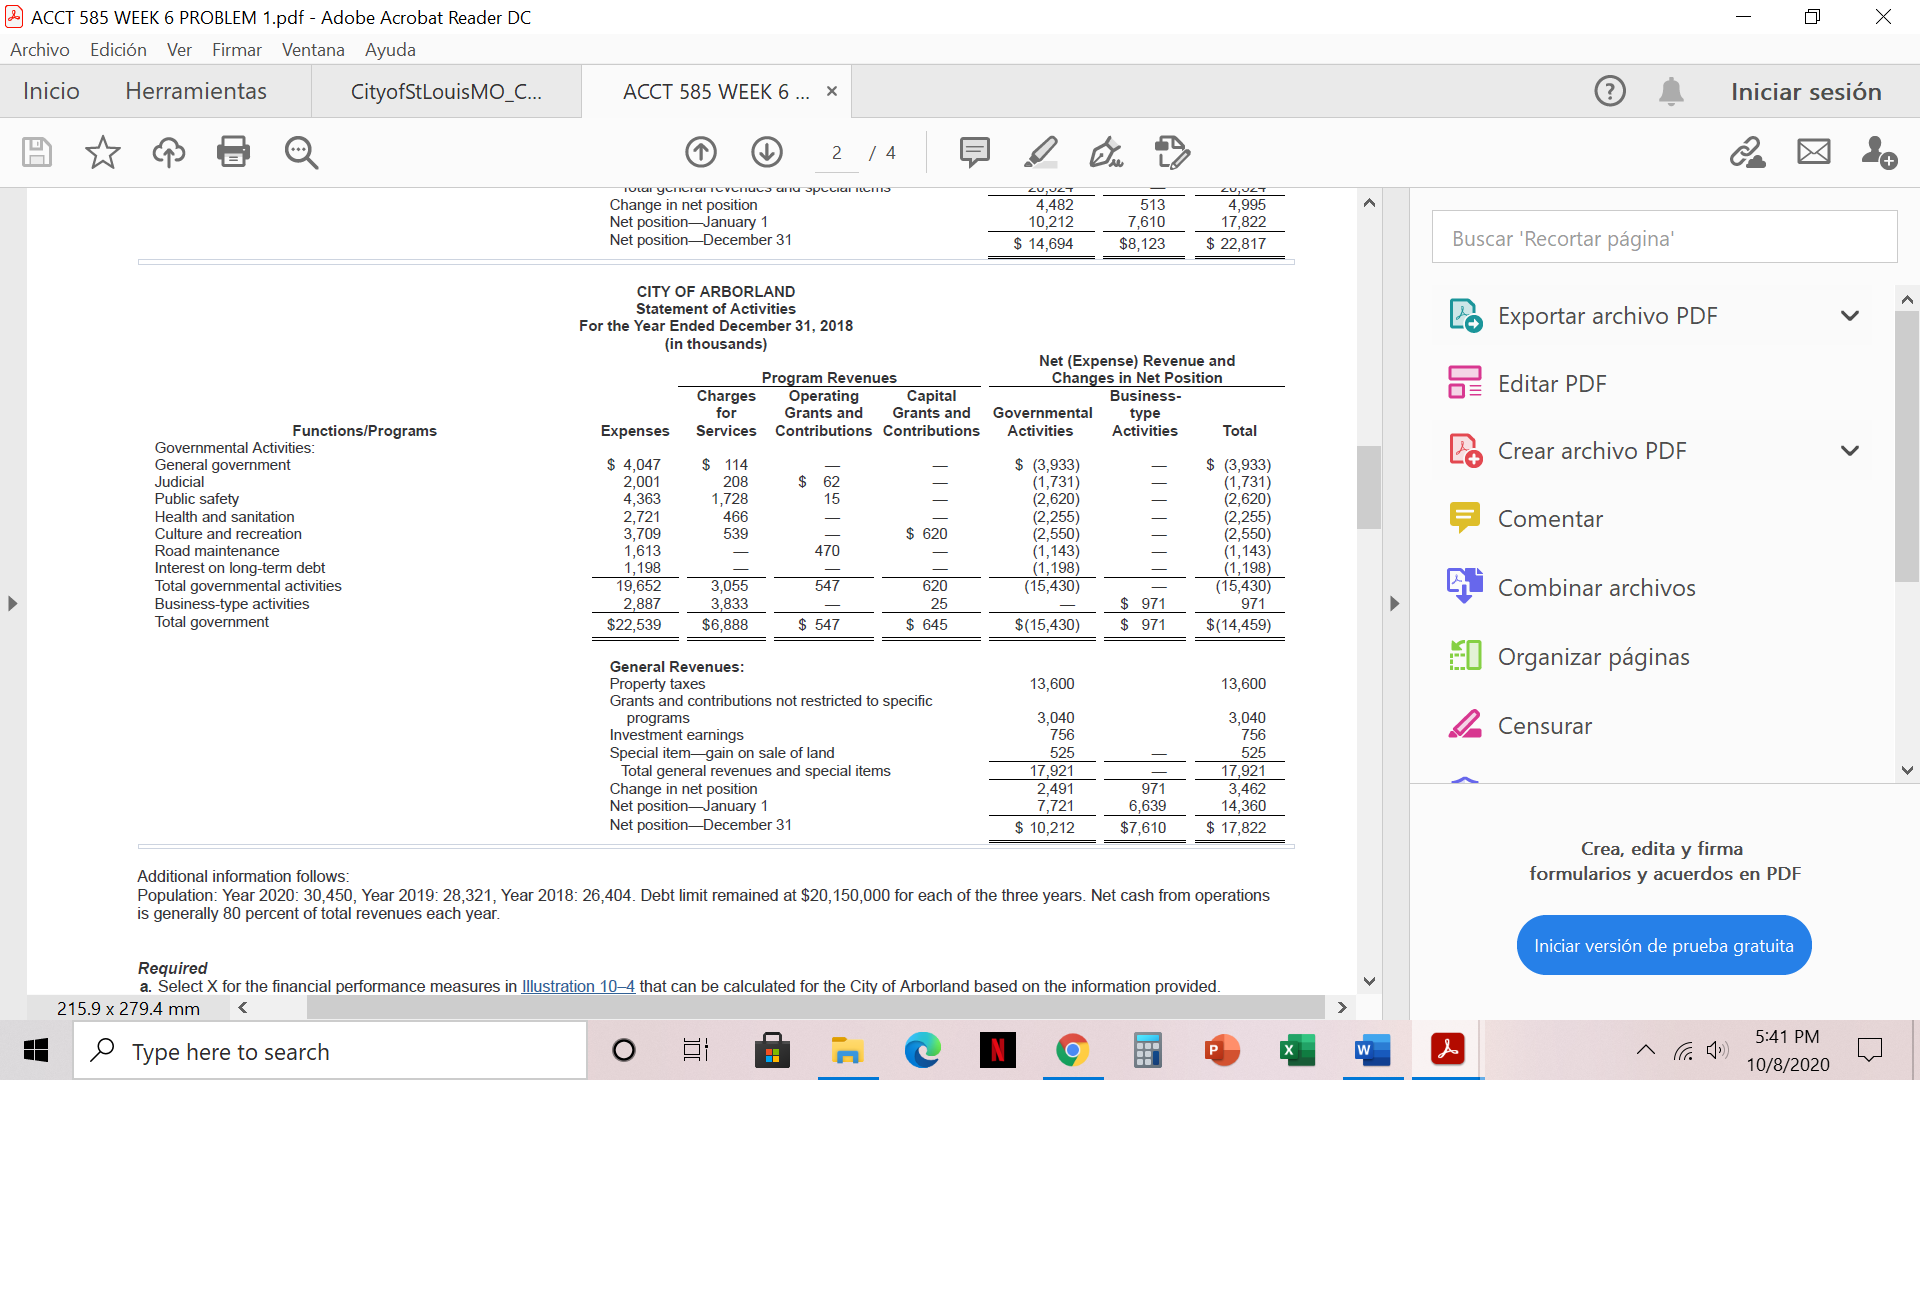1920x1311 pixels.
Task: Go to the next page with the down arrow
Action: 766,152
